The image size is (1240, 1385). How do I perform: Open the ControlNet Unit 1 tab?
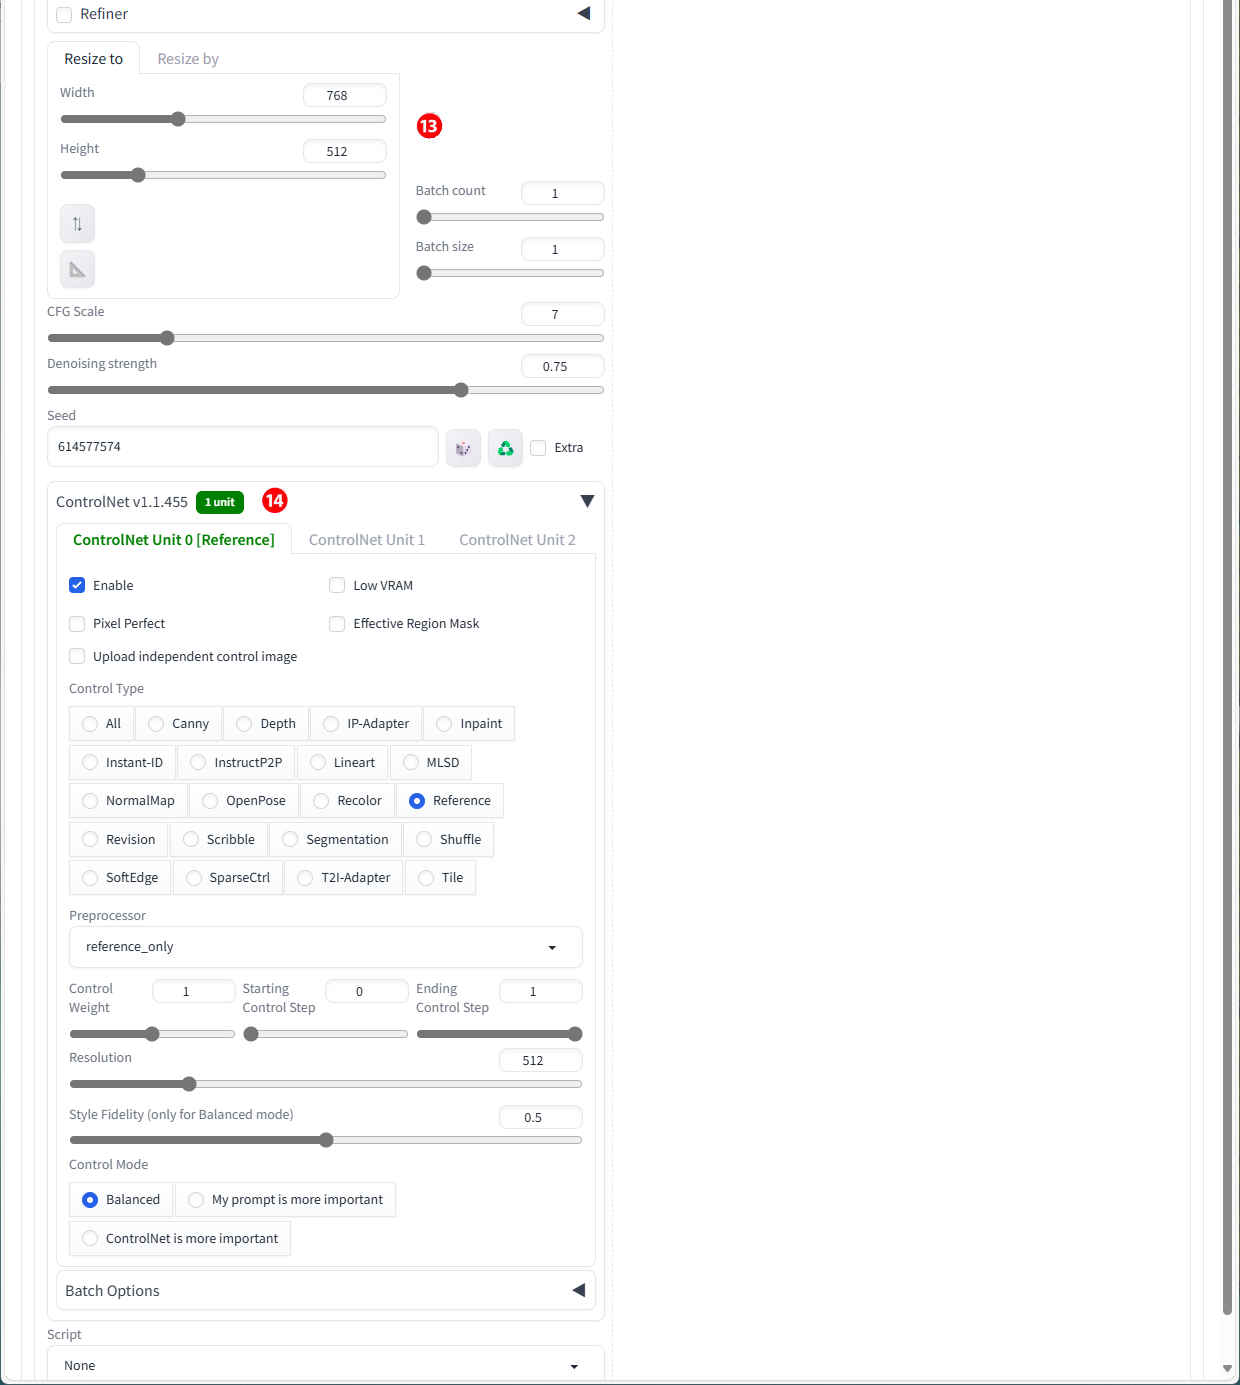(366, 540)
